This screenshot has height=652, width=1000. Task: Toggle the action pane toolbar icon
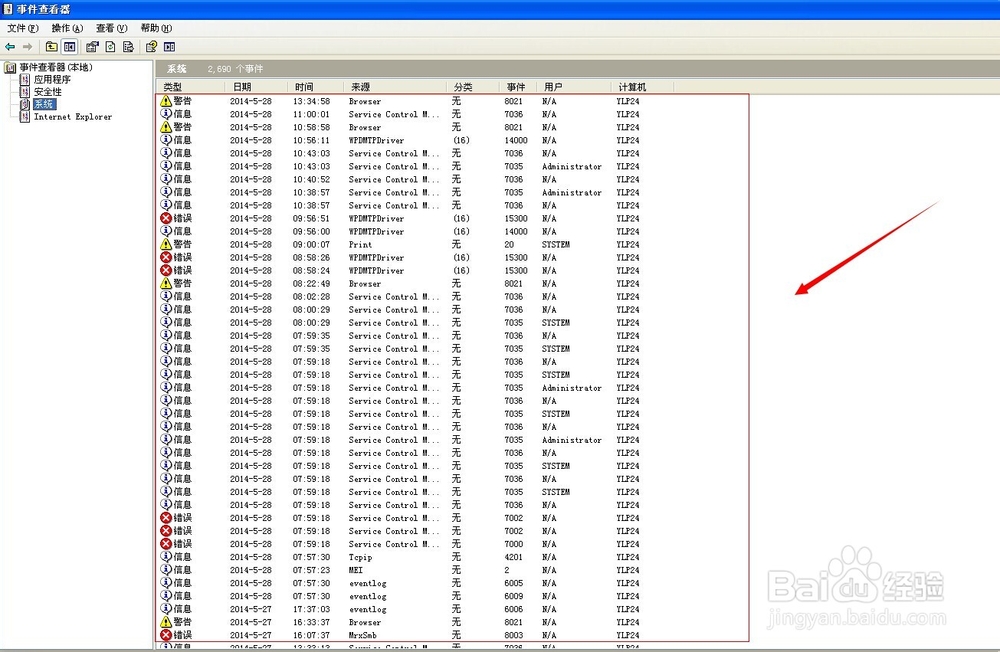pyautogui.click(x=169, y=47)
